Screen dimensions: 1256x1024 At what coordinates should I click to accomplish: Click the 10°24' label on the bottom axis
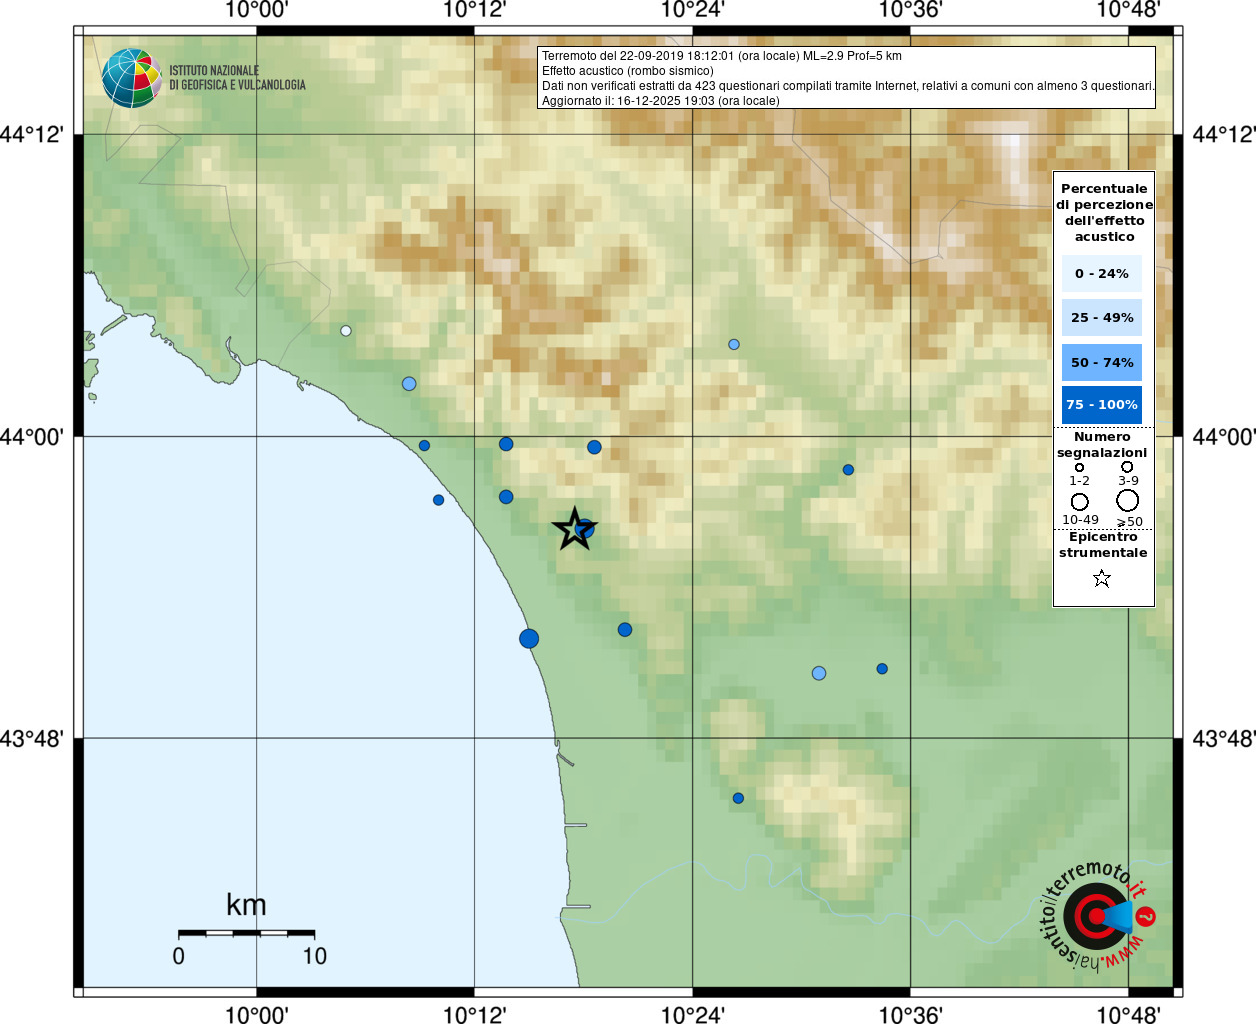(692, 1014)
